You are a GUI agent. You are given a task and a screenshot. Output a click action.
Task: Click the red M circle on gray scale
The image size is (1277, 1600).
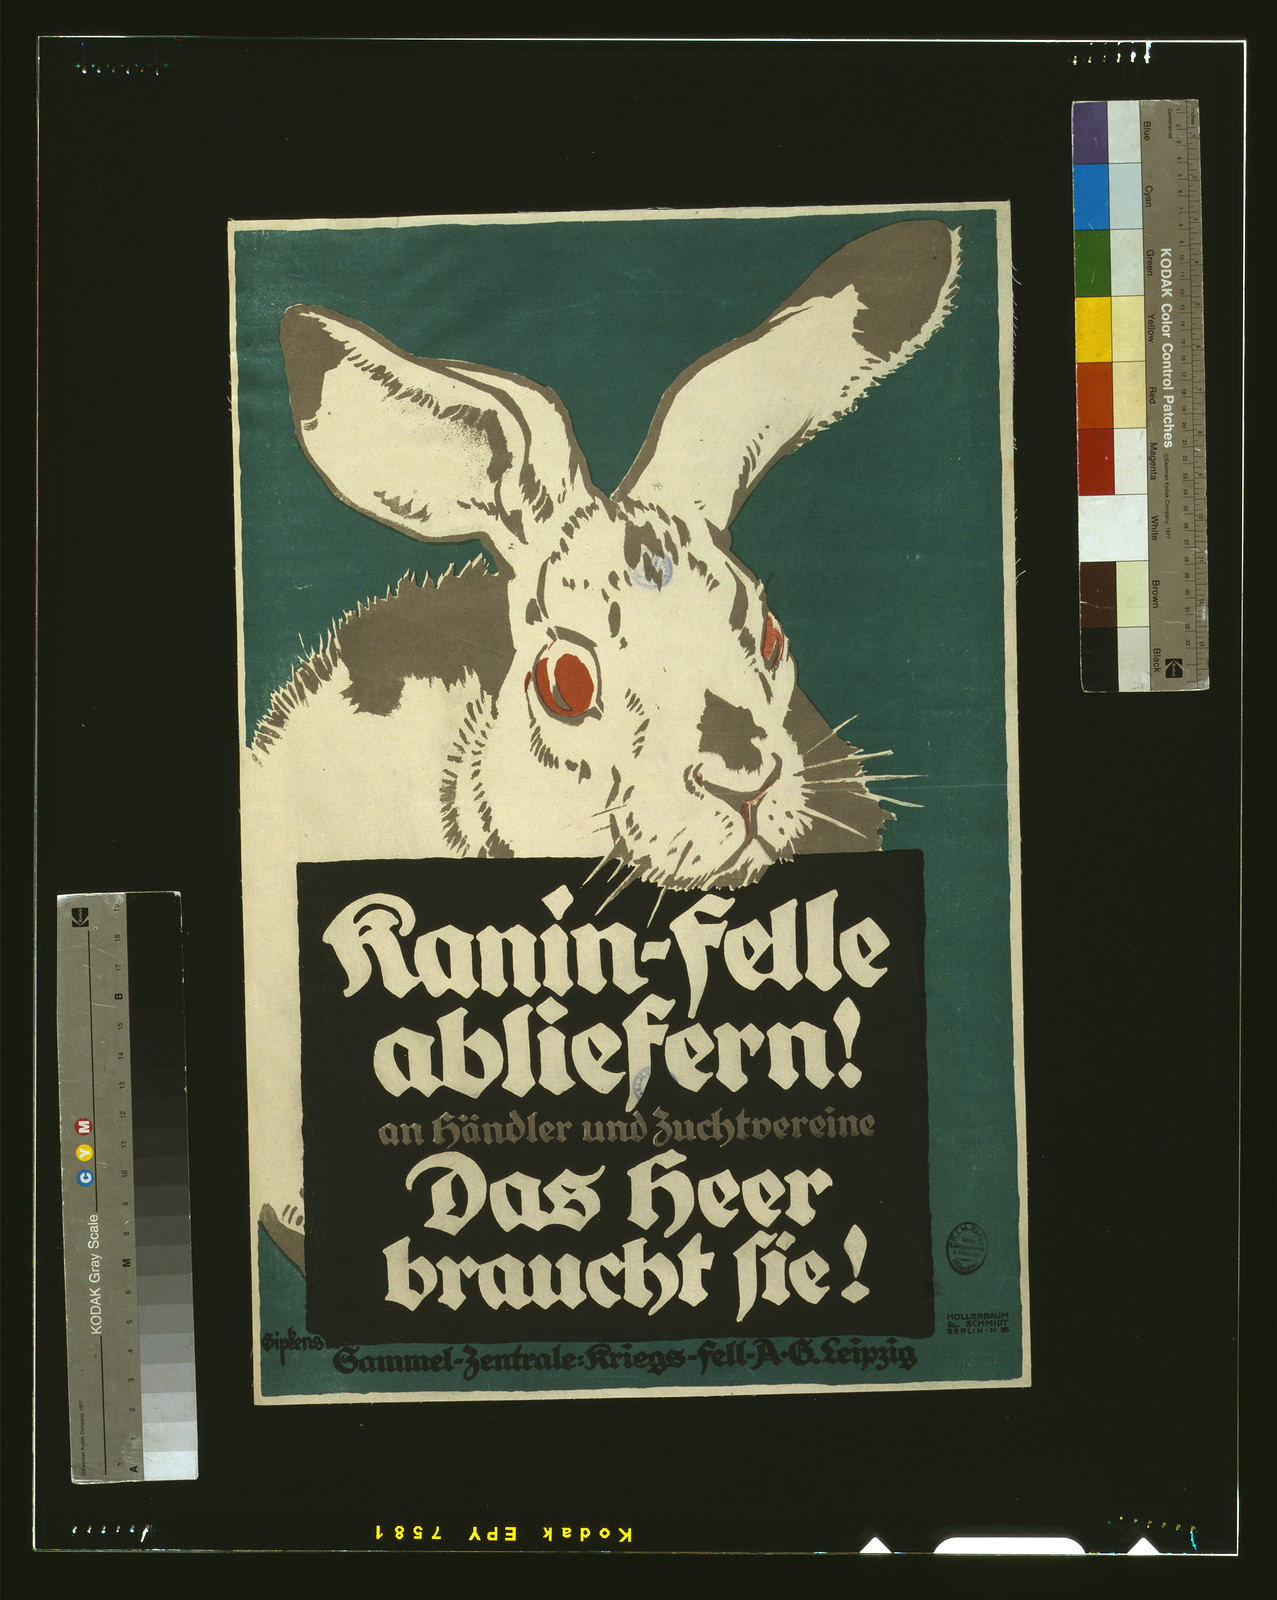coord(85,1126)
